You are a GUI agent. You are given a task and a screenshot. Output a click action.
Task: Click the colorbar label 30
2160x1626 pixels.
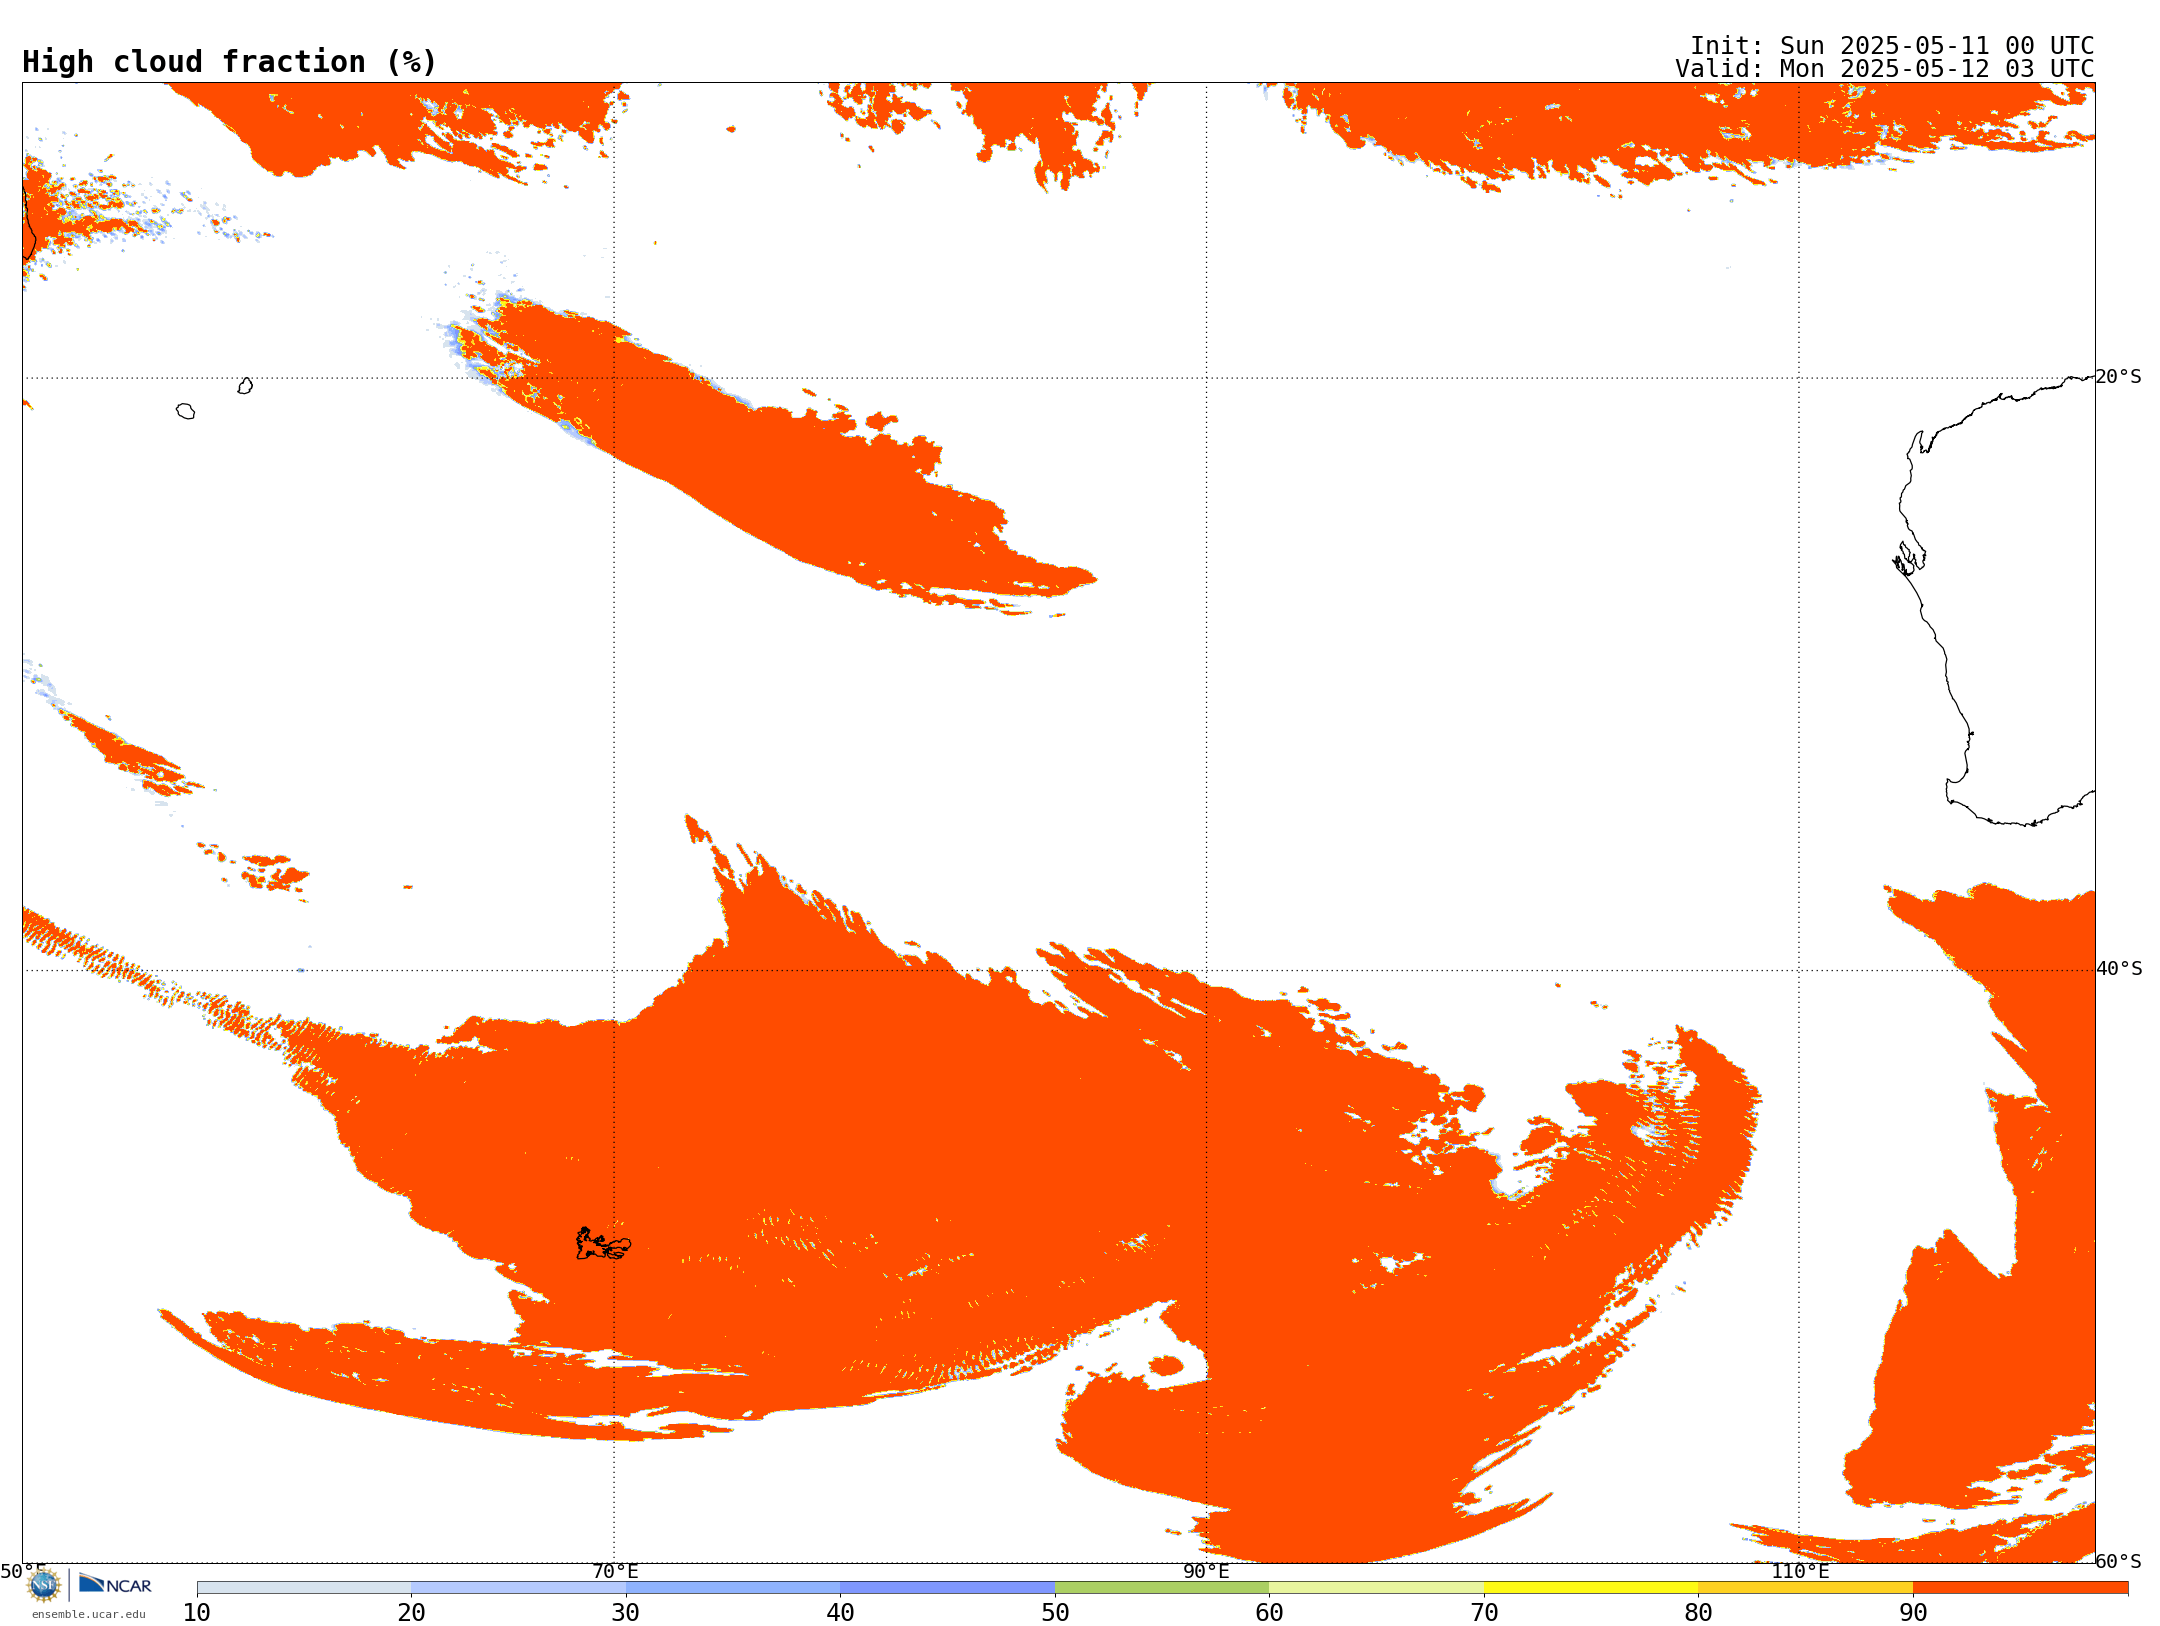pyautogui.click(x=626, y=1612)
